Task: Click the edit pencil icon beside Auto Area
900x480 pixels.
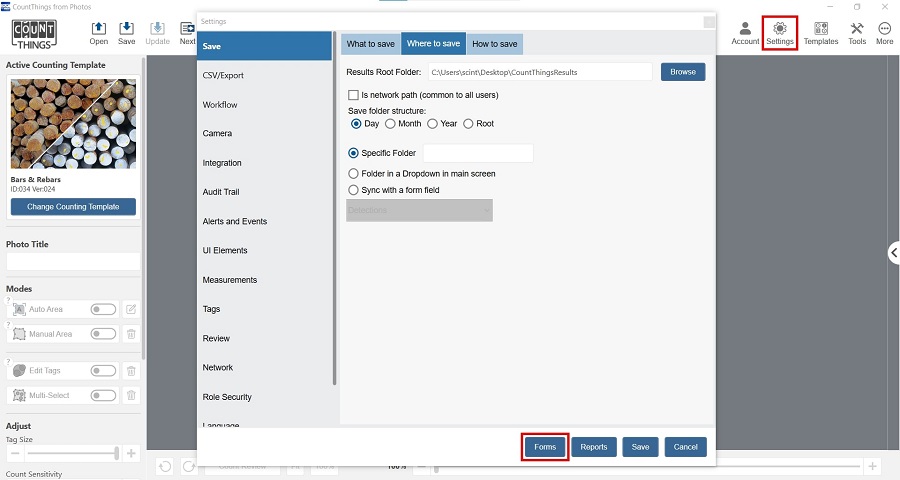Action: pos(131,310)
